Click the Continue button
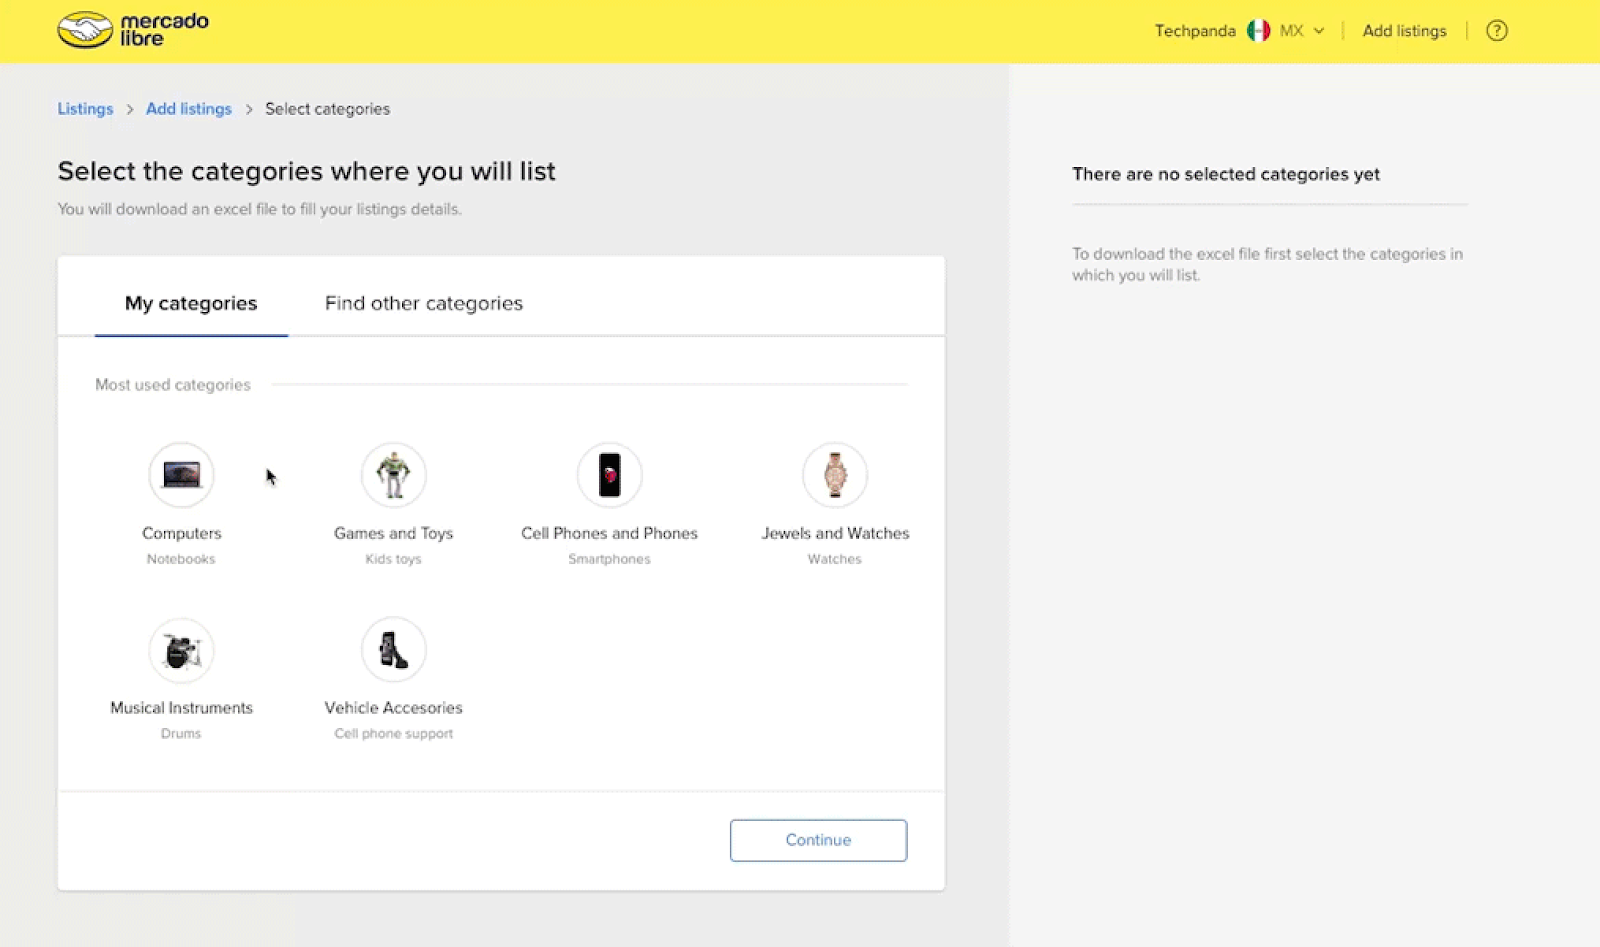This screenshot has width=1600, height=947. pyautogui.click(x=818, y=840)
